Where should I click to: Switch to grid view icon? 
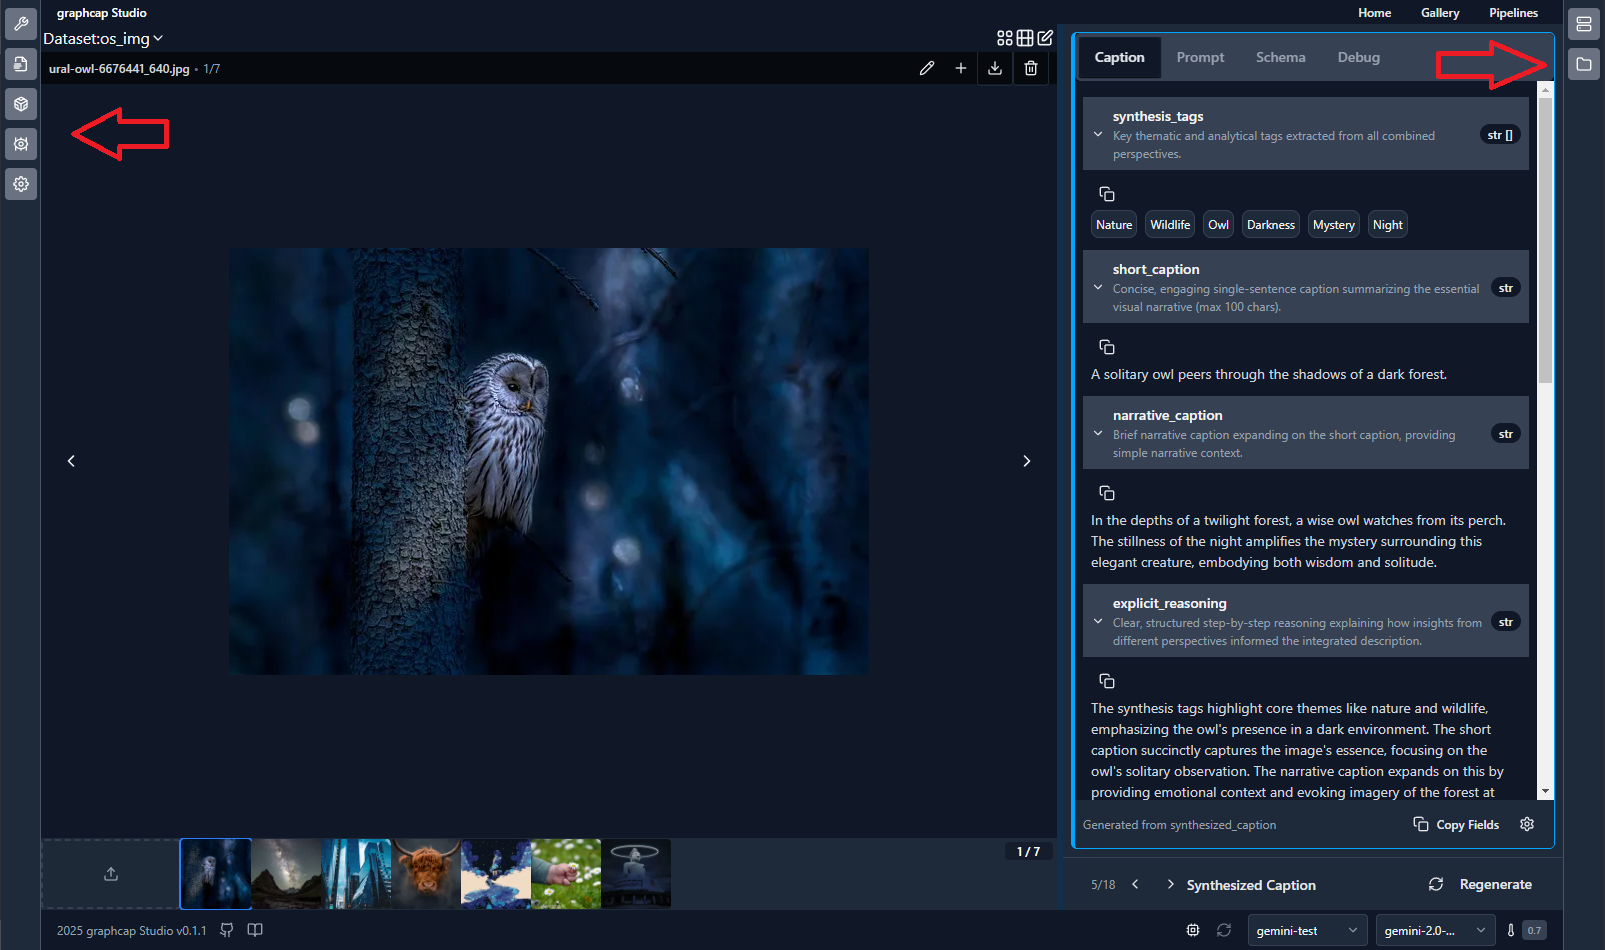click(x=1025, y=38)
